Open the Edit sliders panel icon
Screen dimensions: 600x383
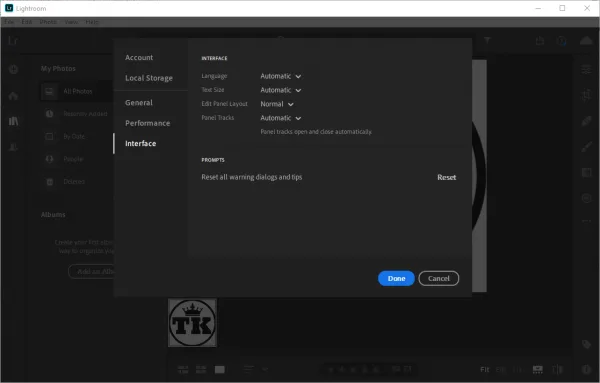point(586,70)
